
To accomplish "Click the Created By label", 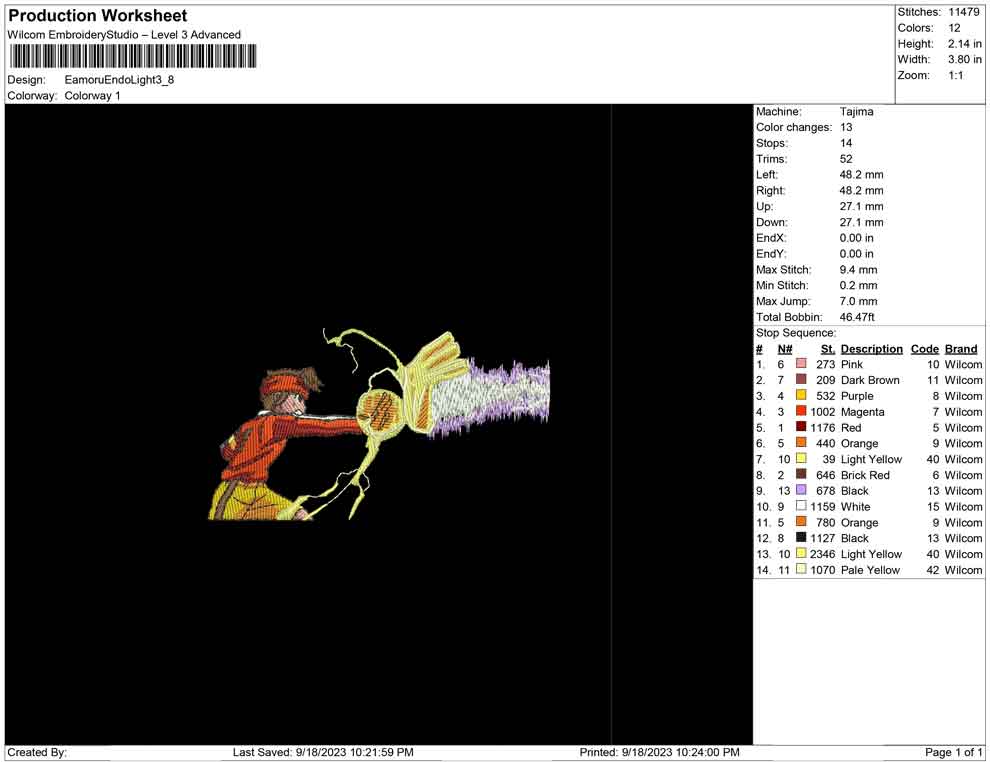I will [37, 752].
